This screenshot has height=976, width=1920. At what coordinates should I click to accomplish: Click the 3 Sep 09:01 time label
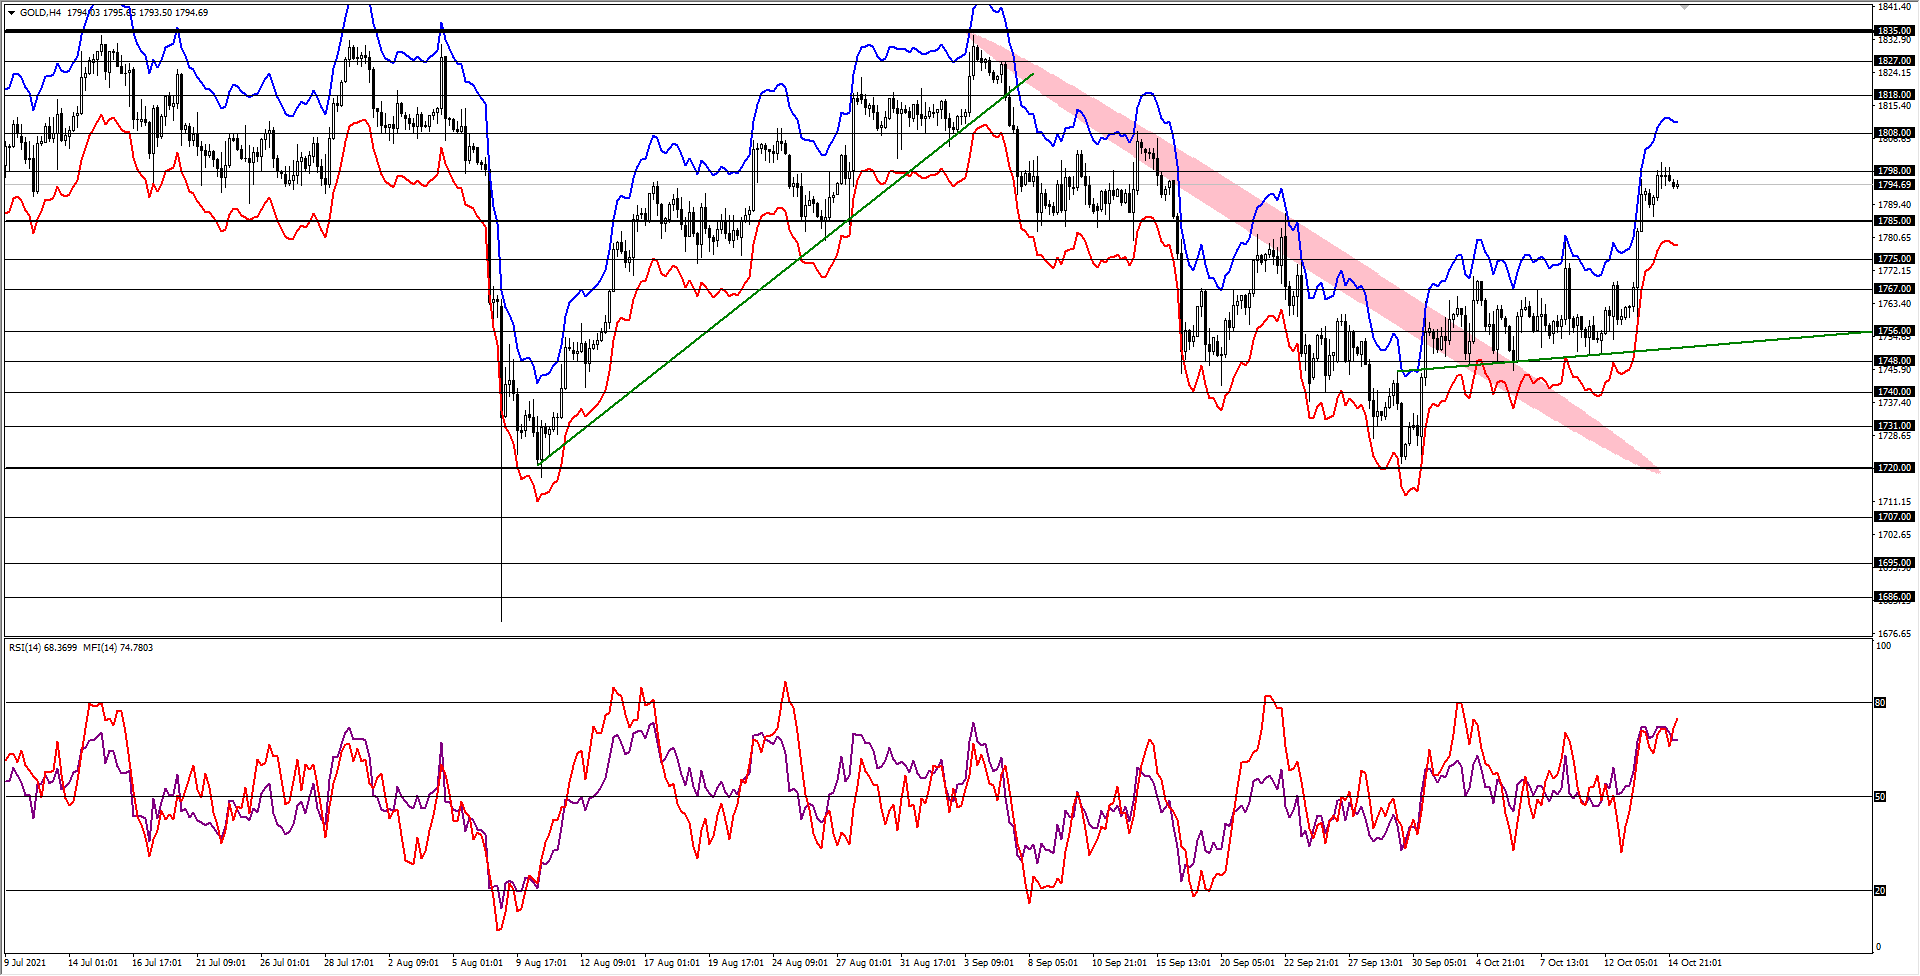pos(989,963)
